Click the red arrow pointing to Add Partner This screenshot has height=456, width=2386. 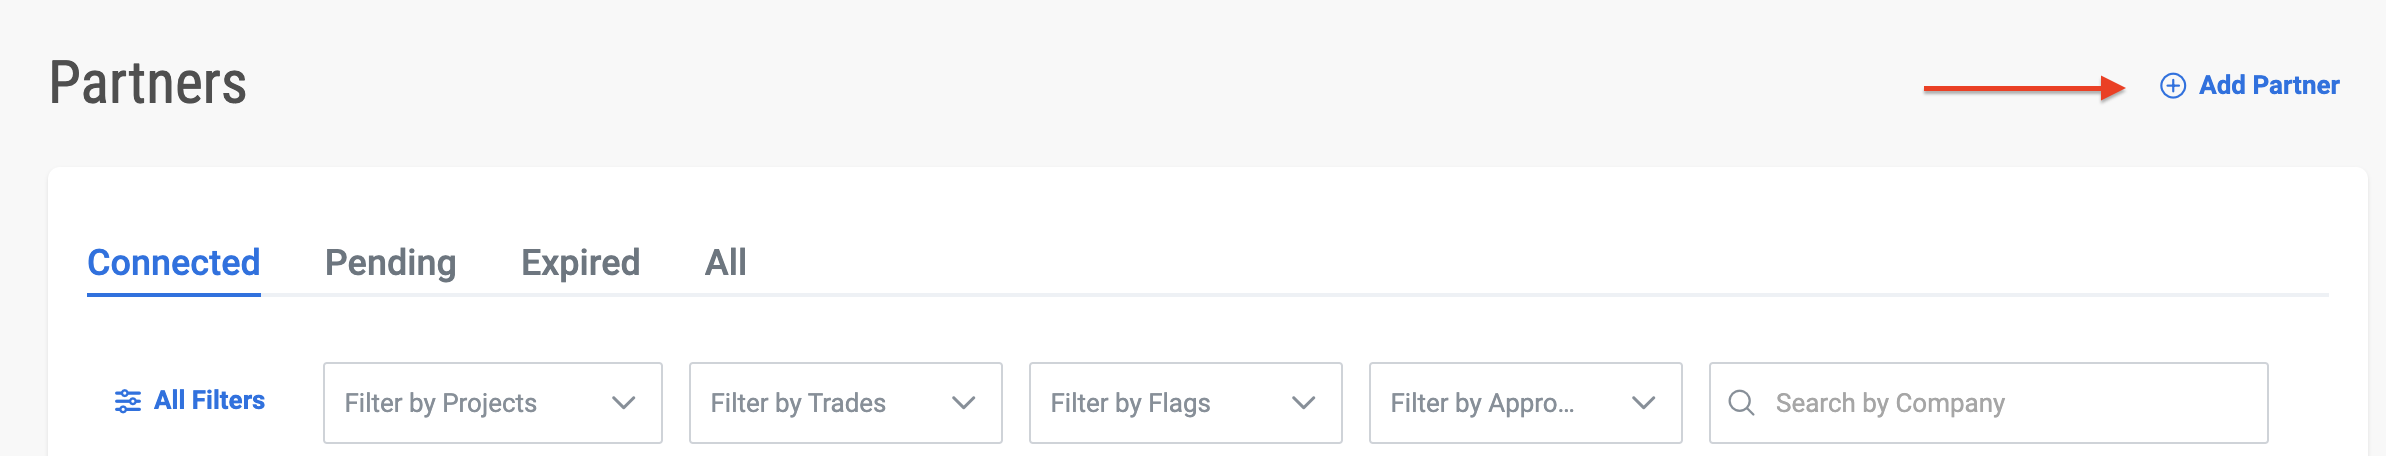pyautogui.click(x=2025, y=88)
